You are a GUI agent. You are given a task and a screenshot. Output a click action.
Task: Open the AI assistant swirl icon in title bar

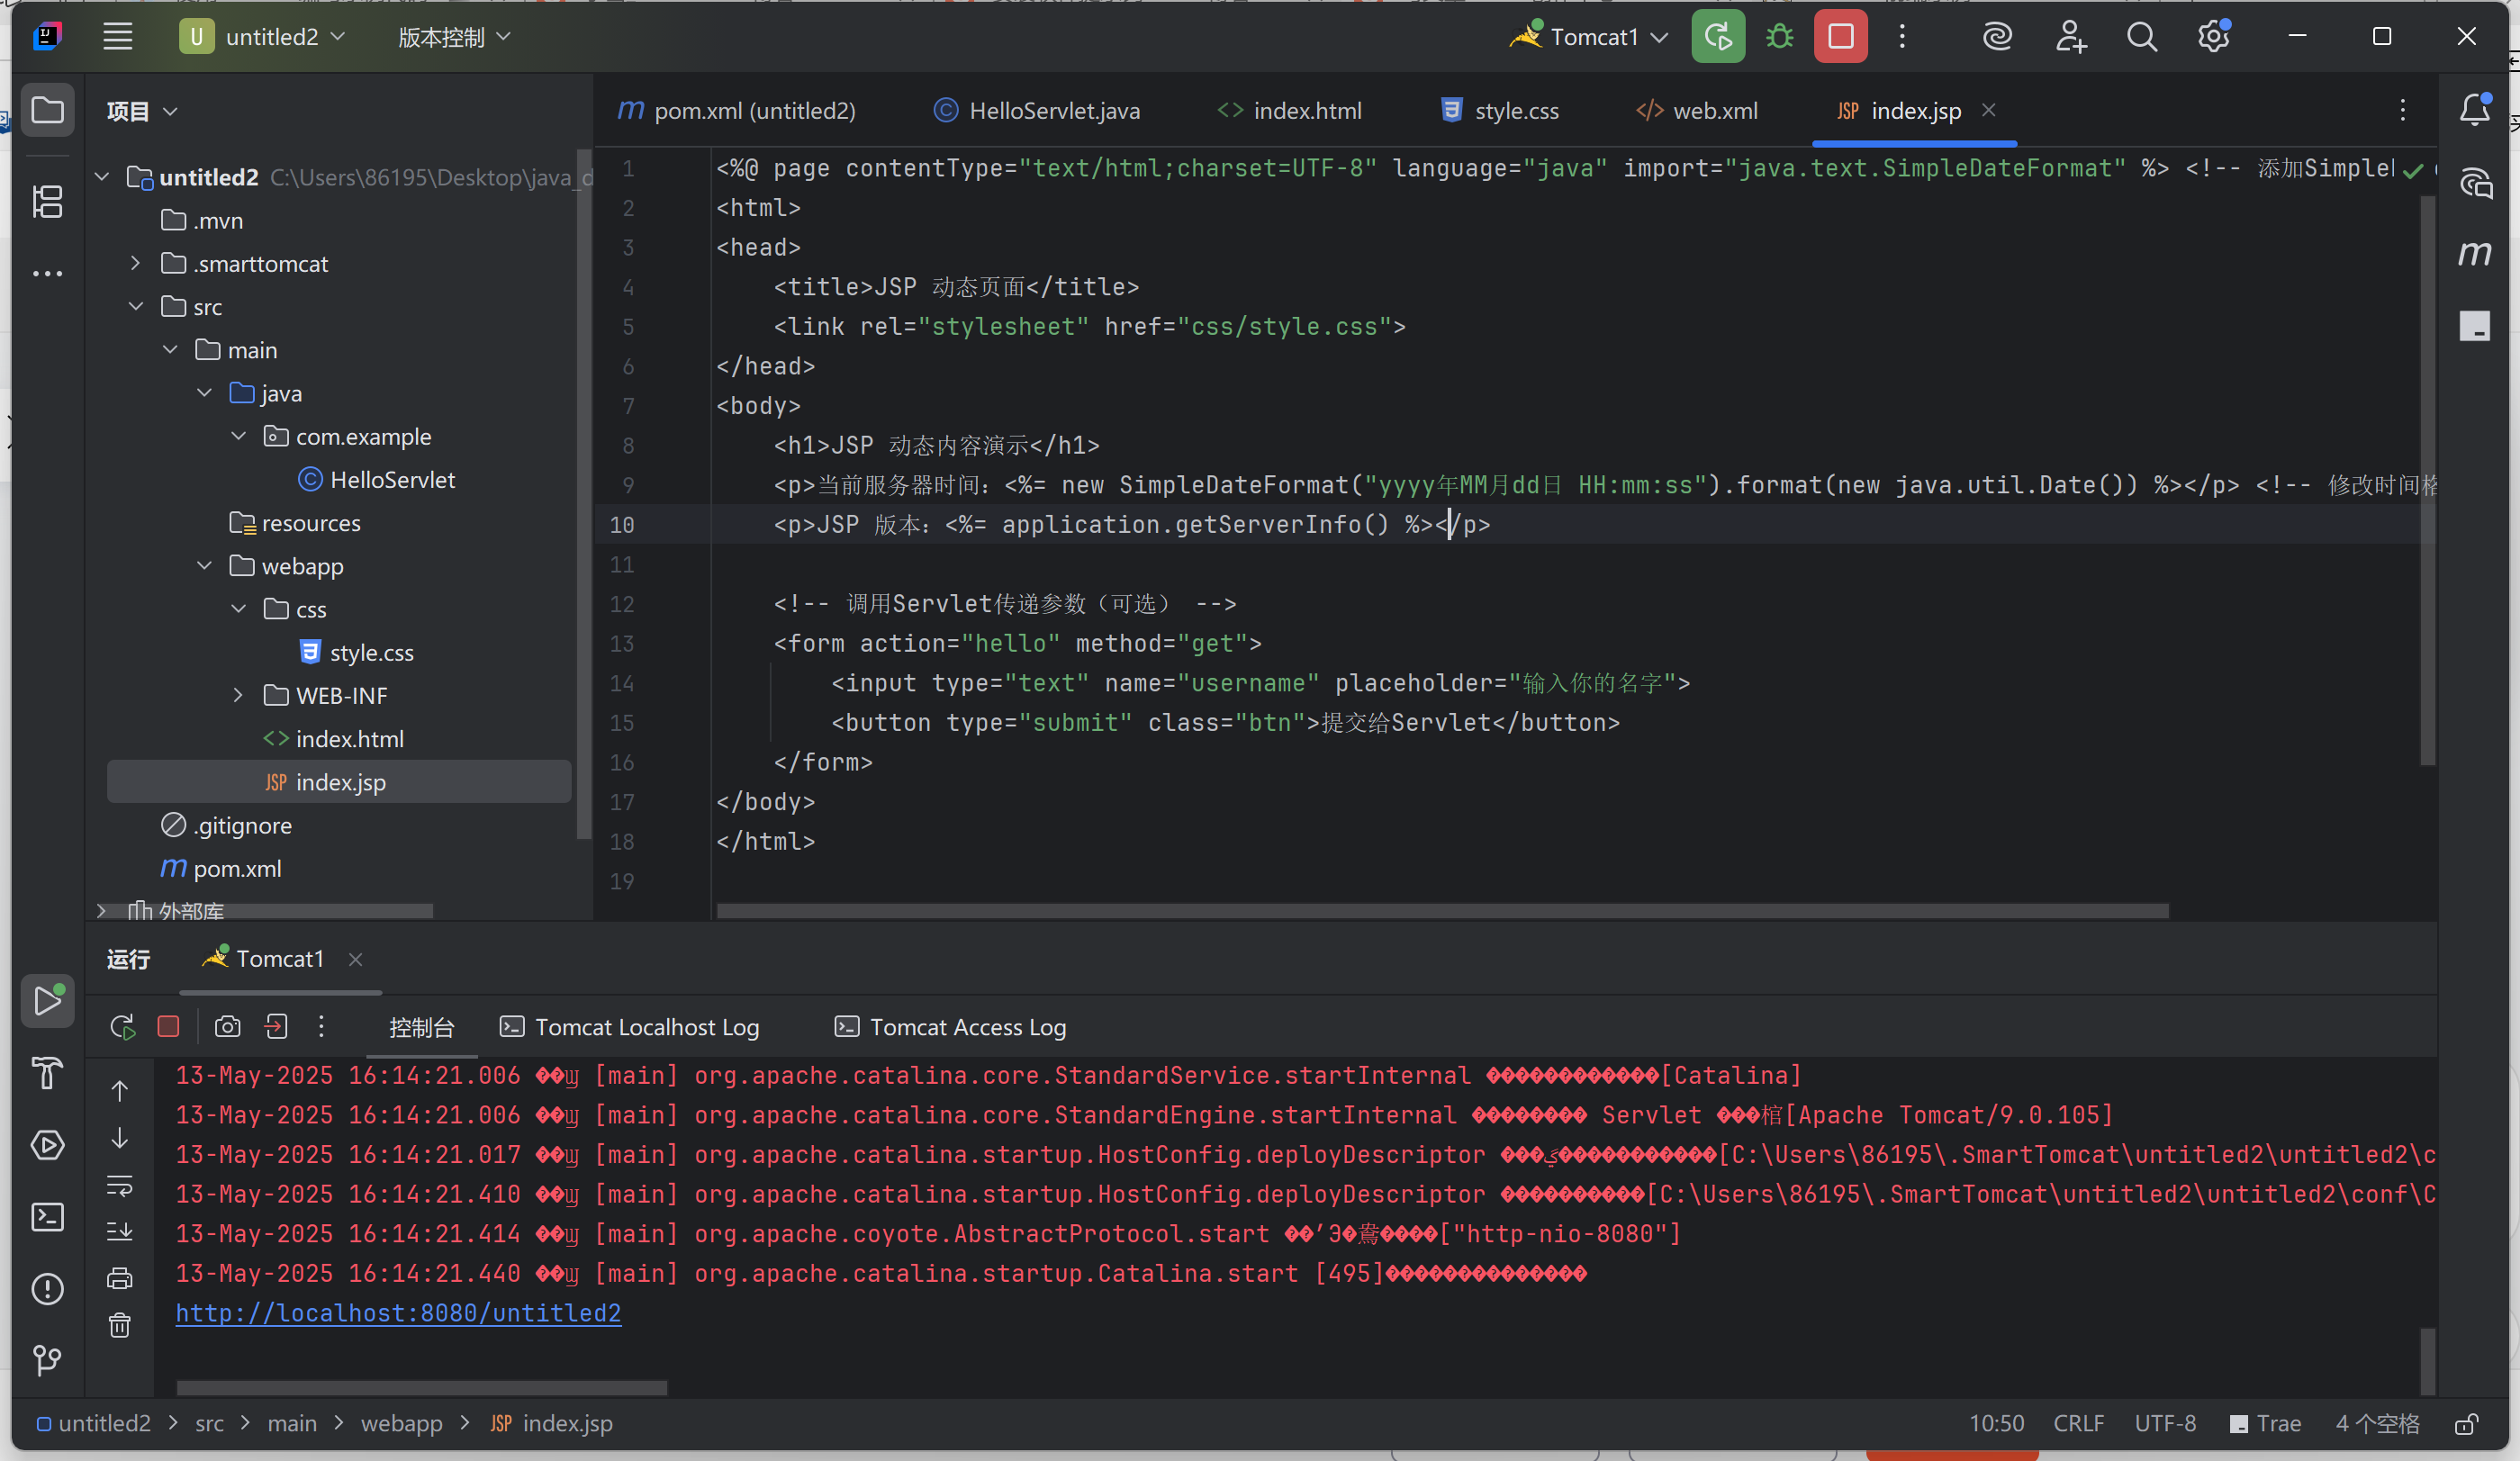[1997, 37]
